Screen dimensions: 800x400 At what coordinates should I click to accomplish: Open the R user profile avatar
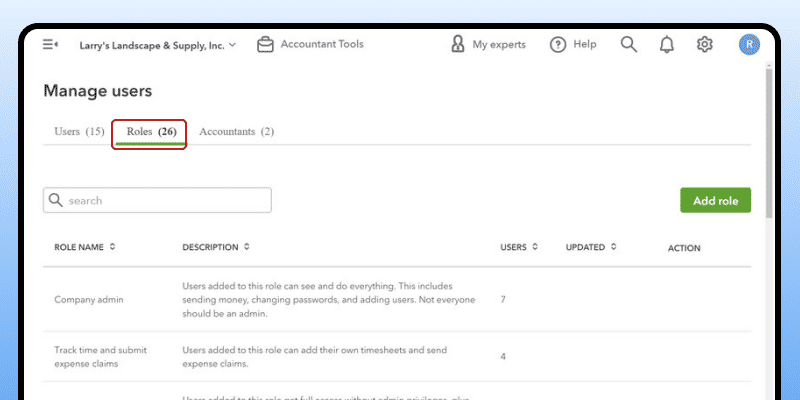pyautogui.click(x=749, y=44)
